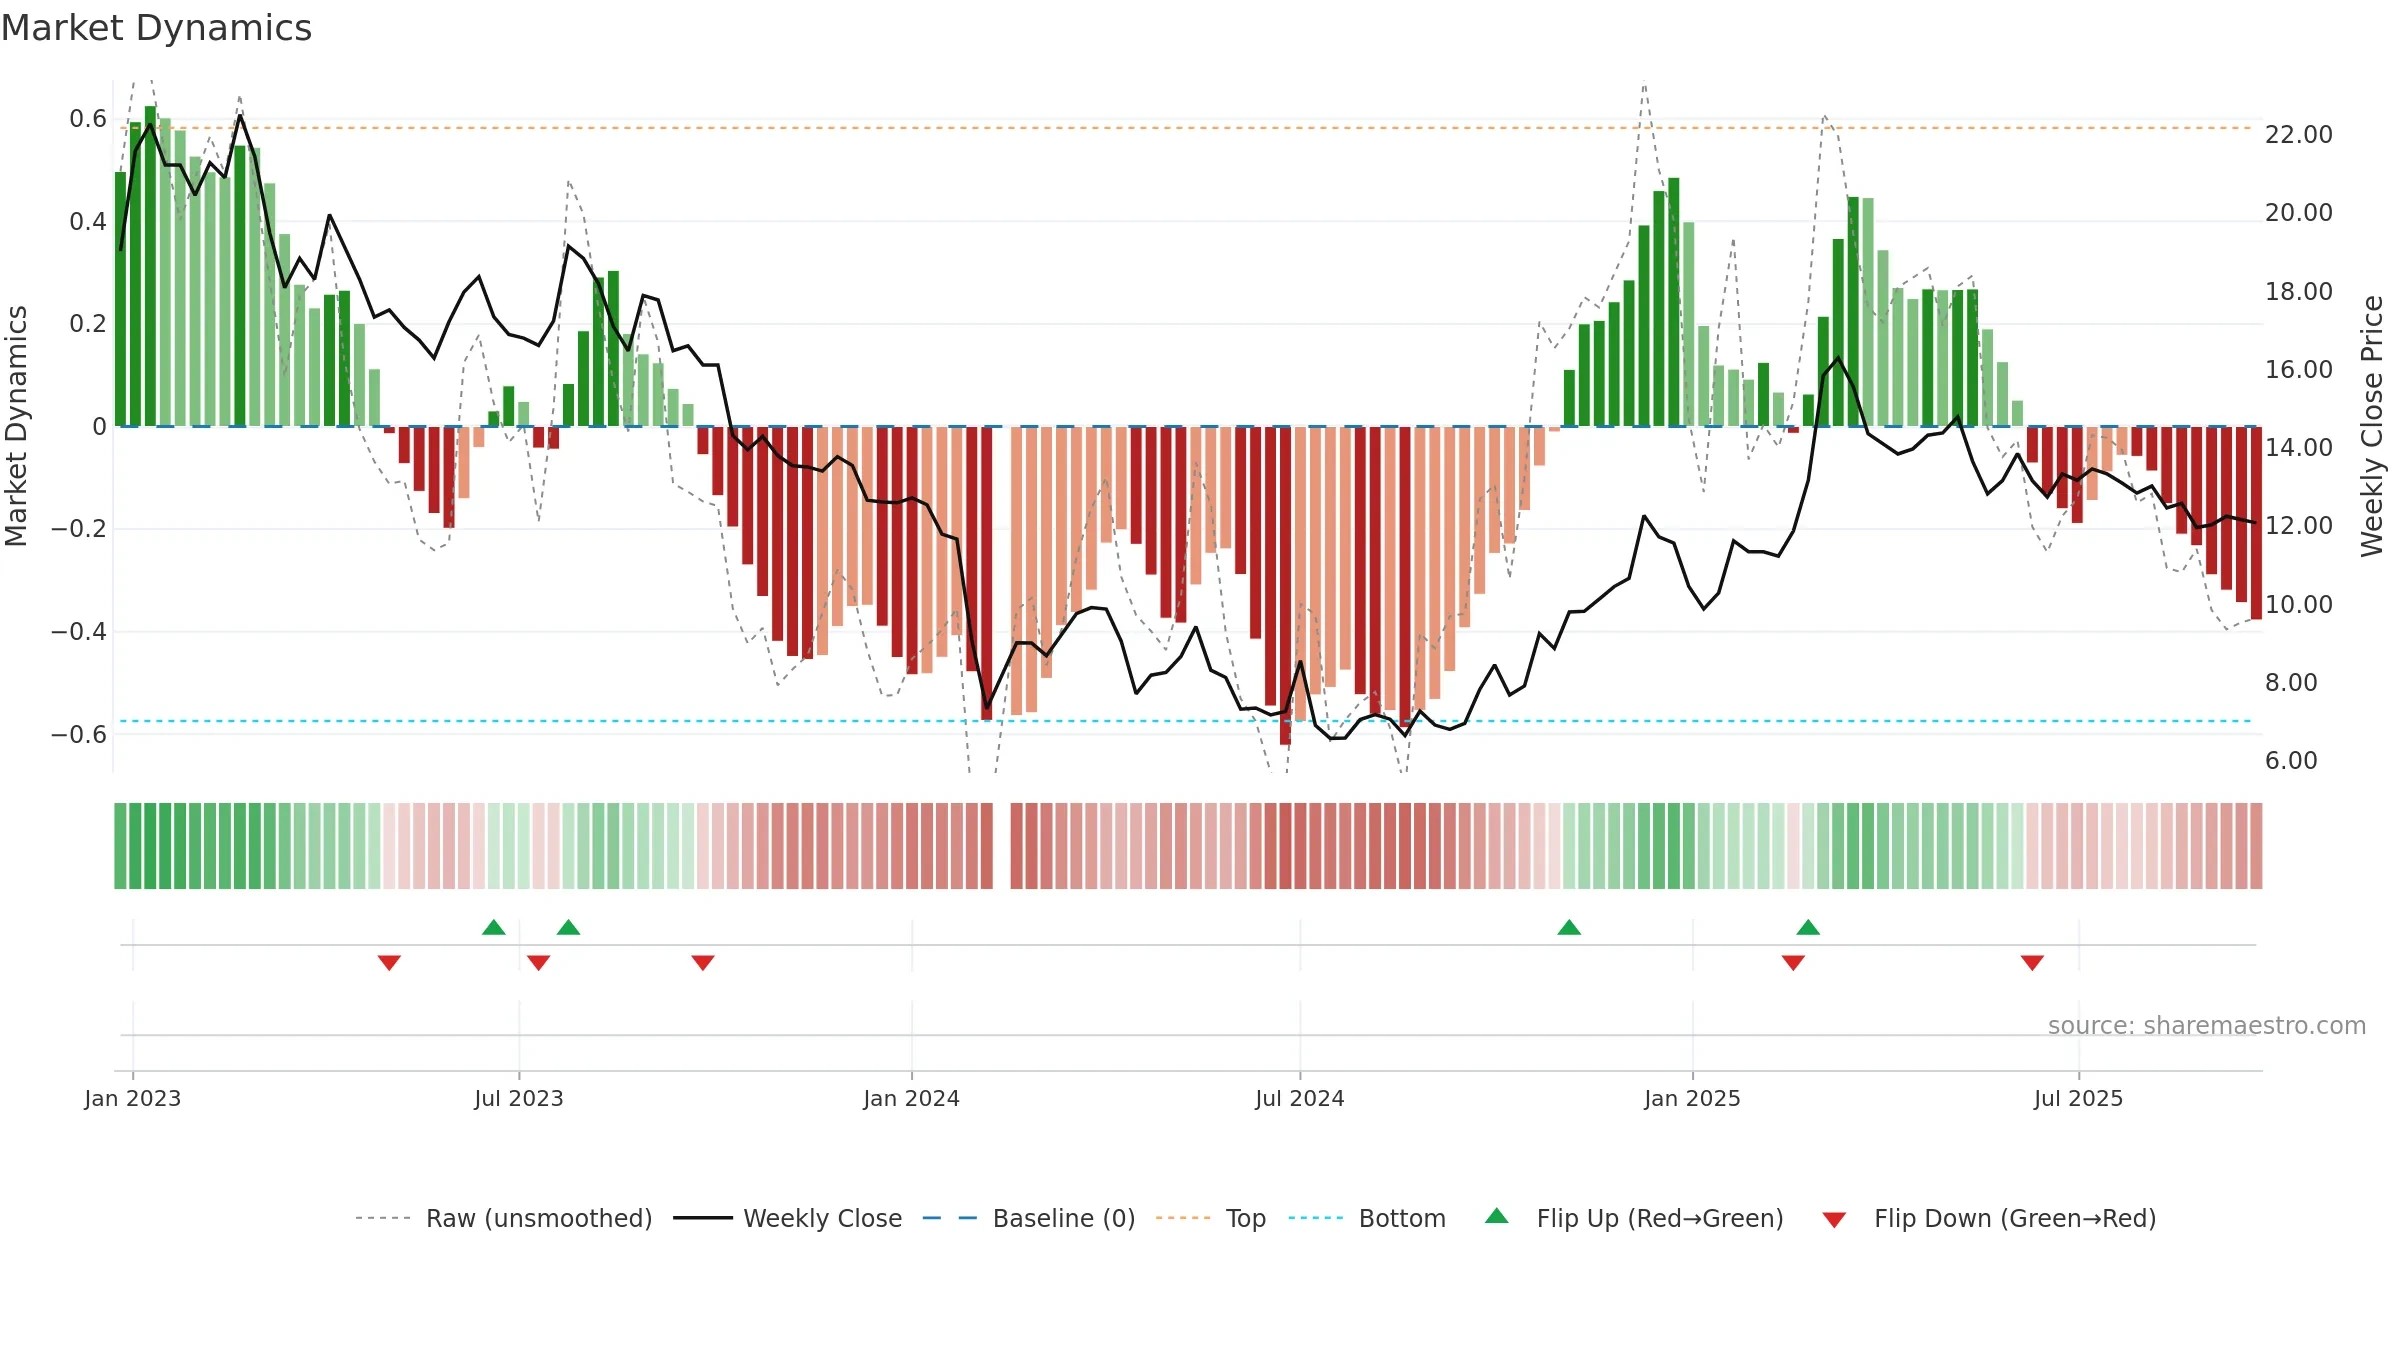Click the 16.00 price tick label
The height and width of the screenshot is (1350, 2400).
point(2299,369)
